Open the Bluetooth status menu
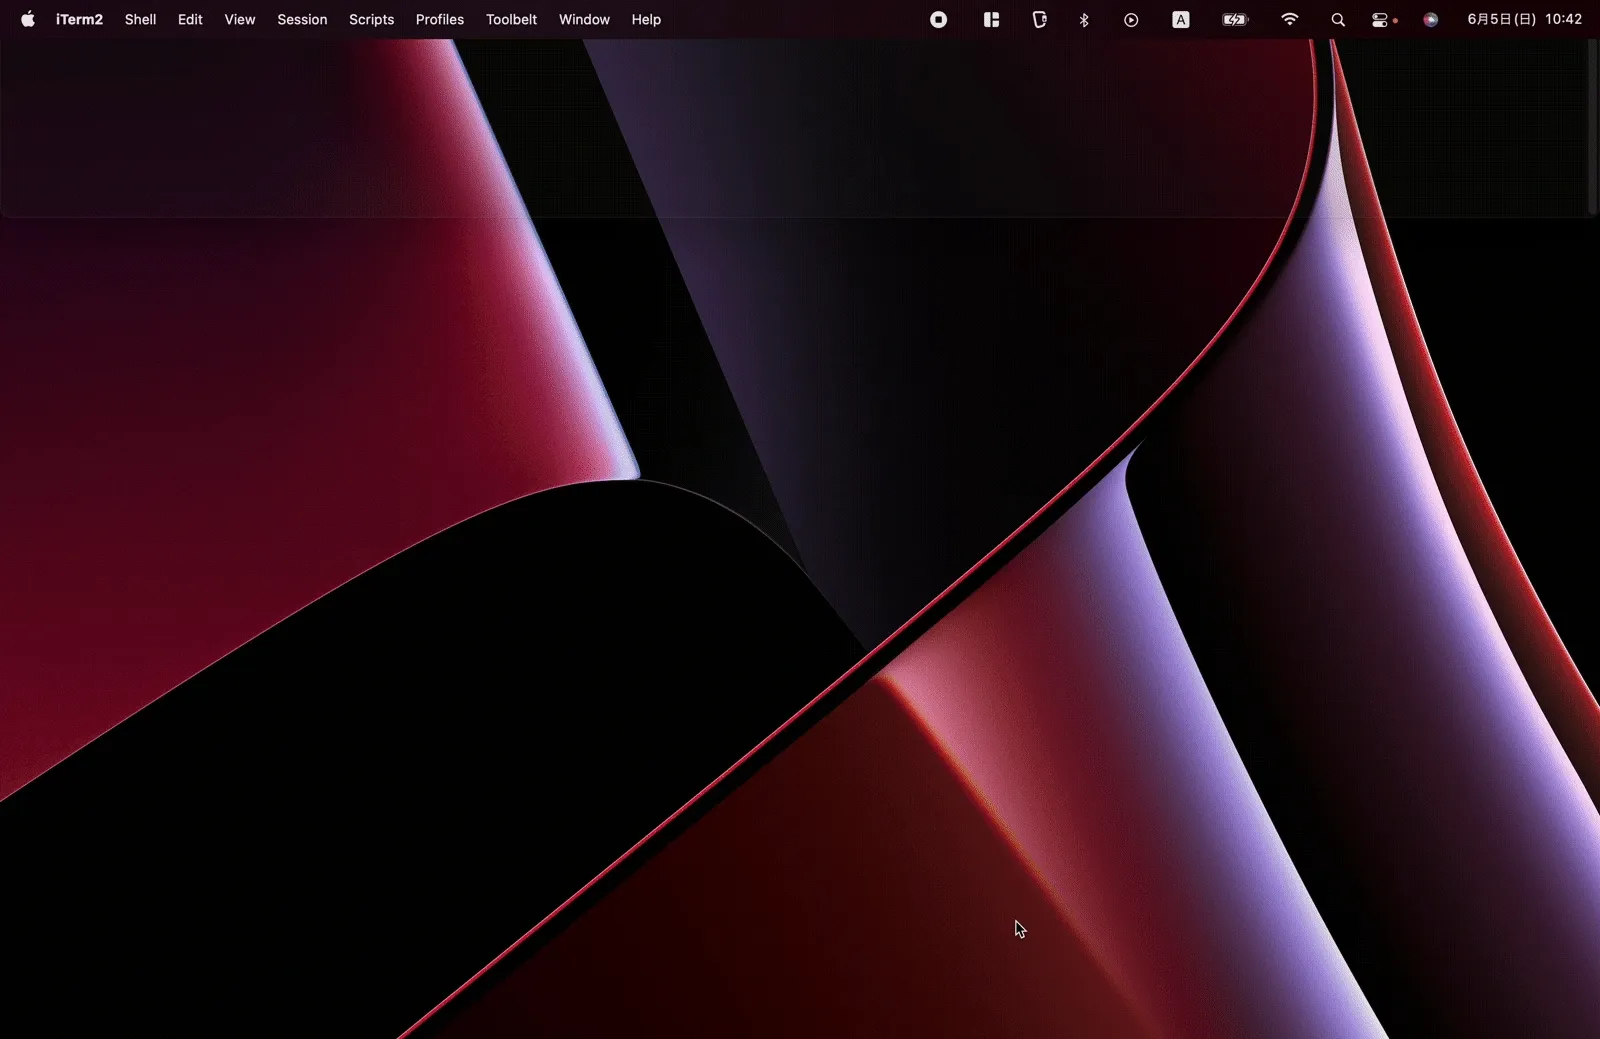1600x1039 pixels. tap(1084, 19)
